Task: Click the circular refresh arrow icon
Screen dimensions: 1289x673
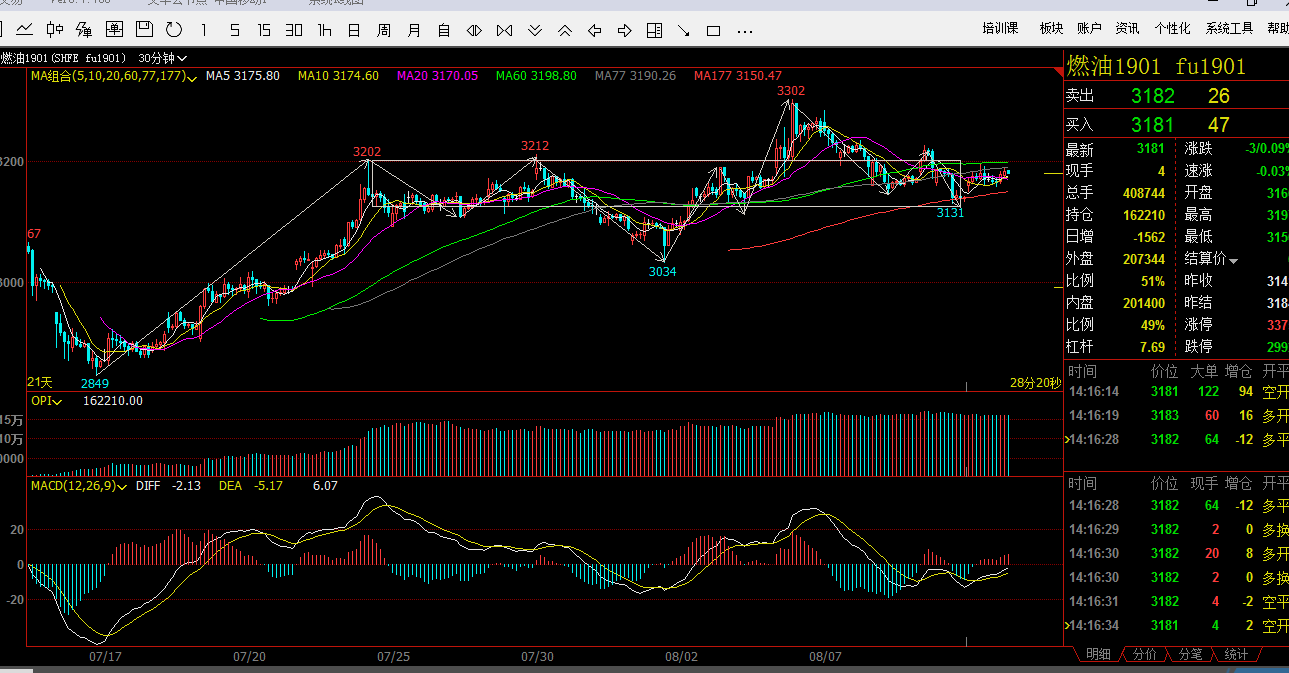Action: pyautogui.click(x=174, y=30)
